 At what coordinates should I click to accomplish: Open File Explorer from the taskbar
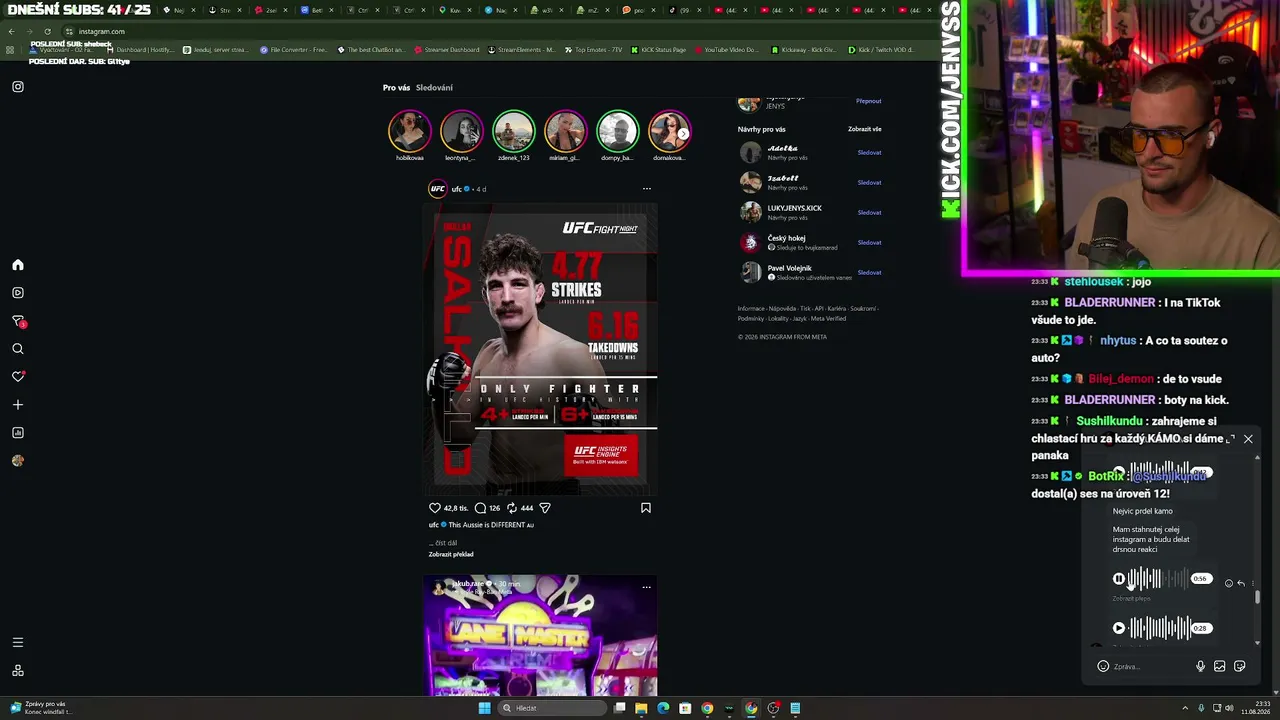(x=641, y=708)
